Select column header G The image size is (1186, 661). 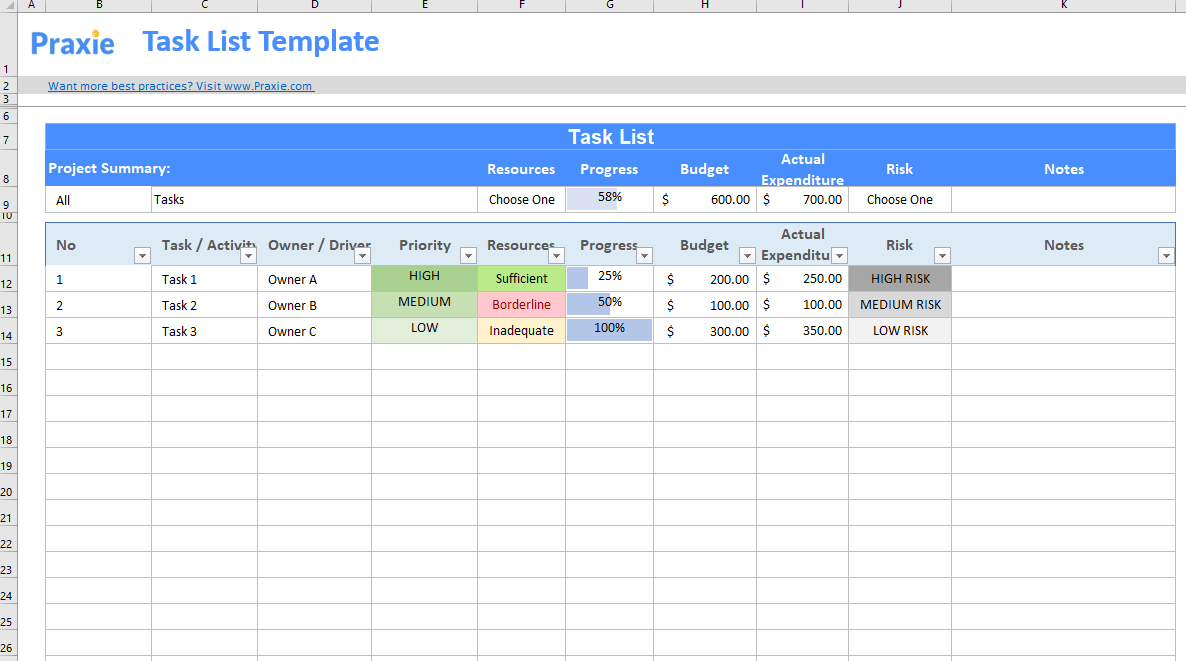pos(610,5)
